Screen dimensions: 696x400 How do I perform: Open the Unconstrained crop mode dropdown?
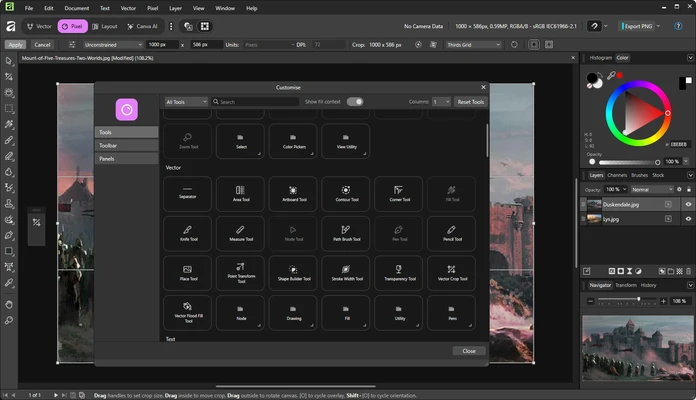[x=113, y=45]
